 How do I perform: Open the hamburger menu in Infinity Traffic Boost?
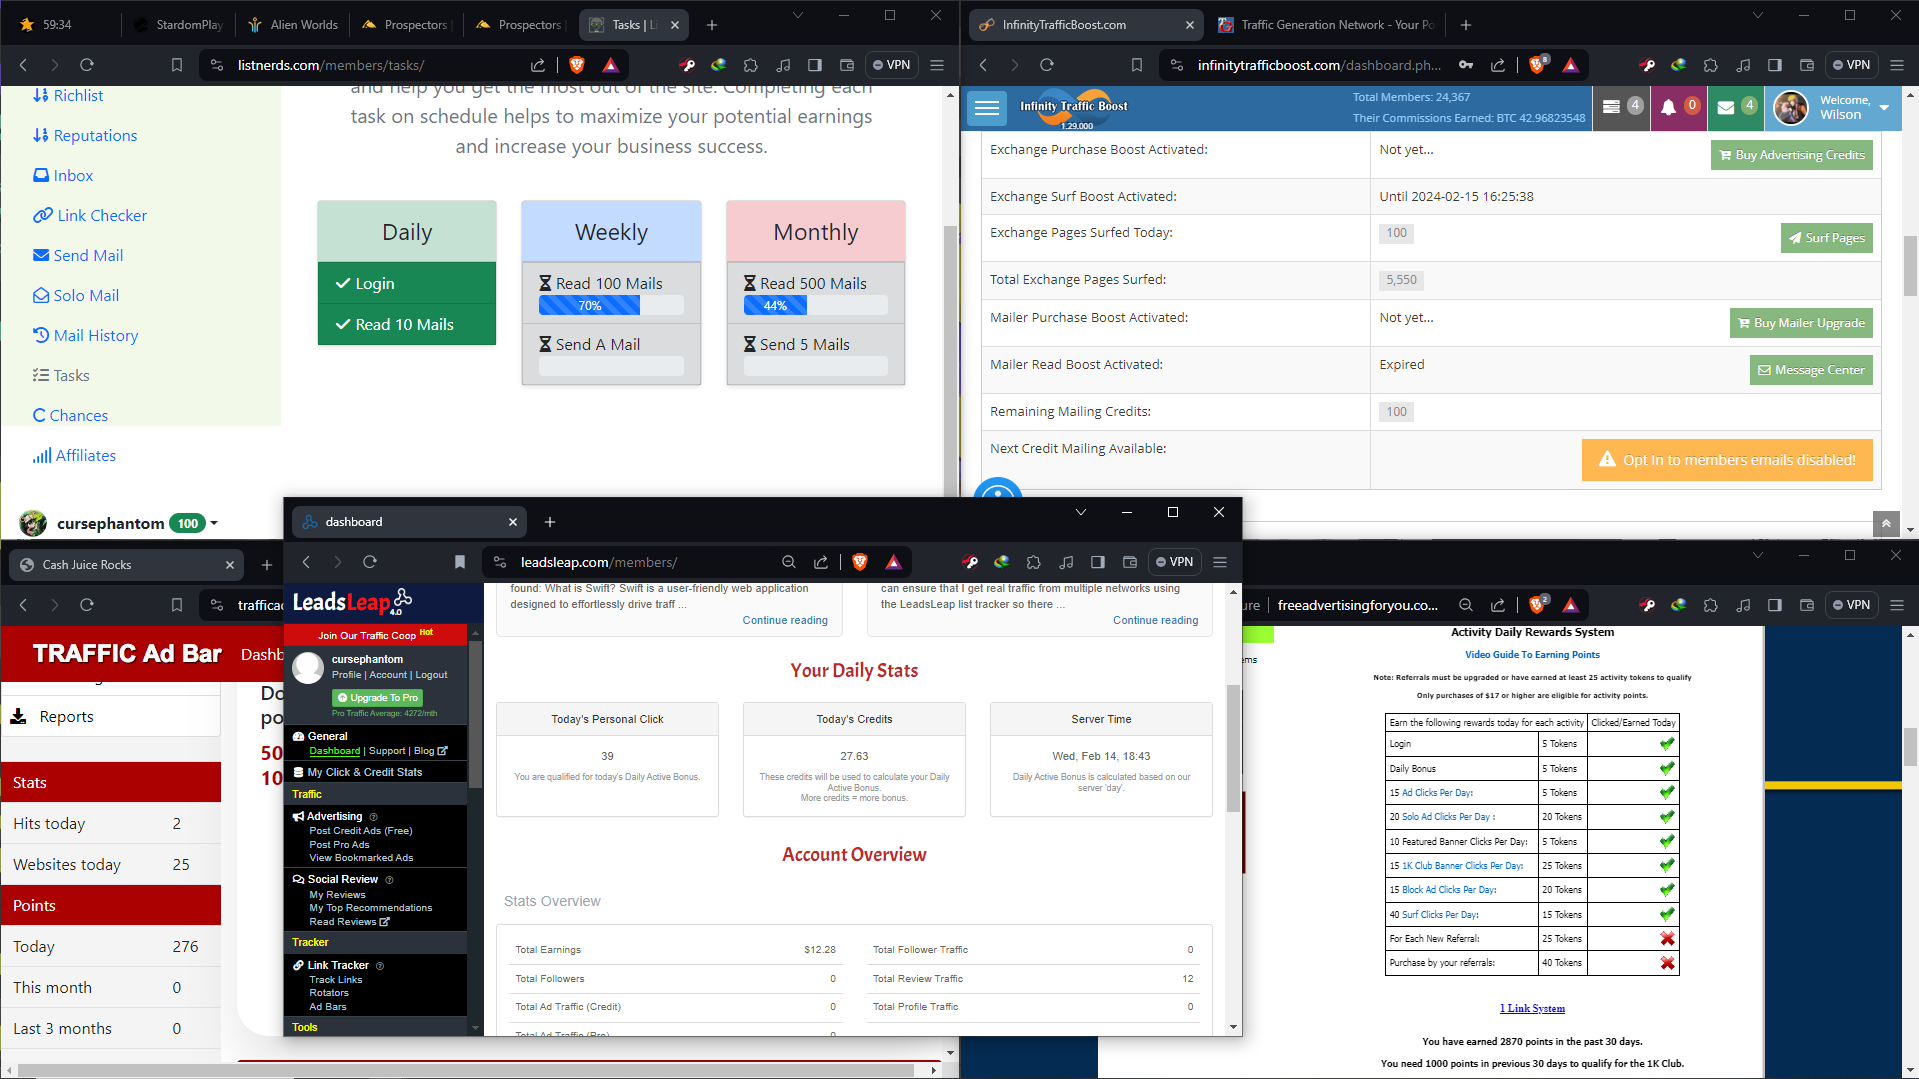click(987, 107)
